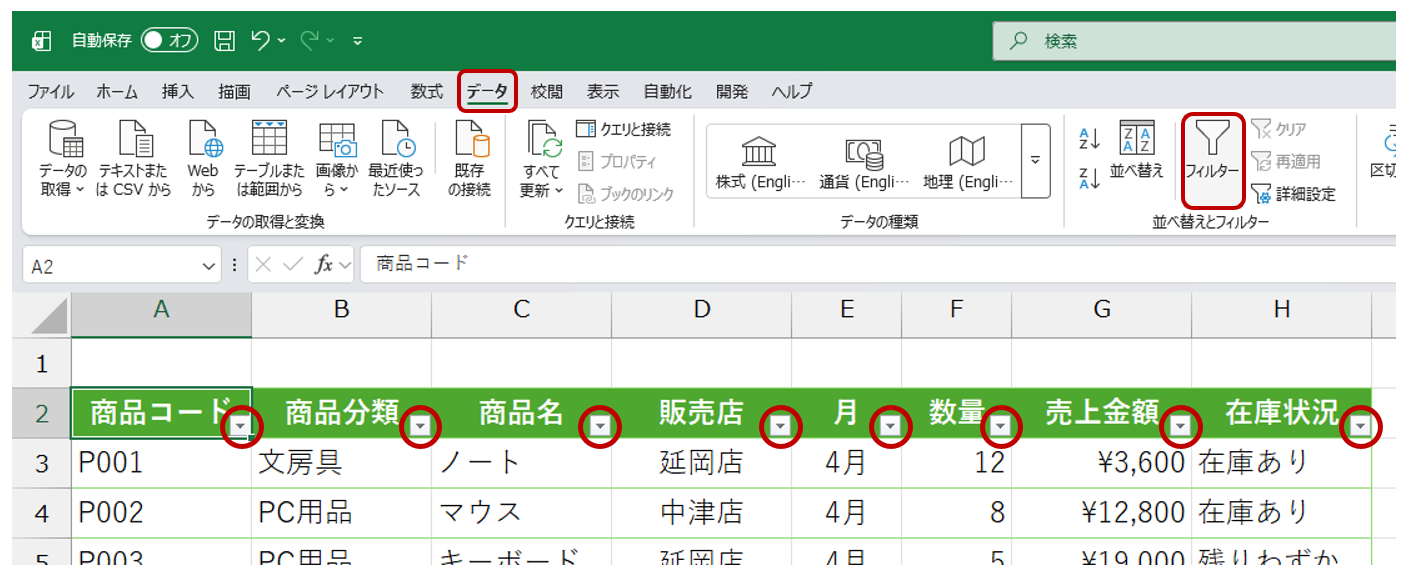
Task: Select the 地理 (Geography) data type
Action: pyautogui.click(x=967, y=161)
